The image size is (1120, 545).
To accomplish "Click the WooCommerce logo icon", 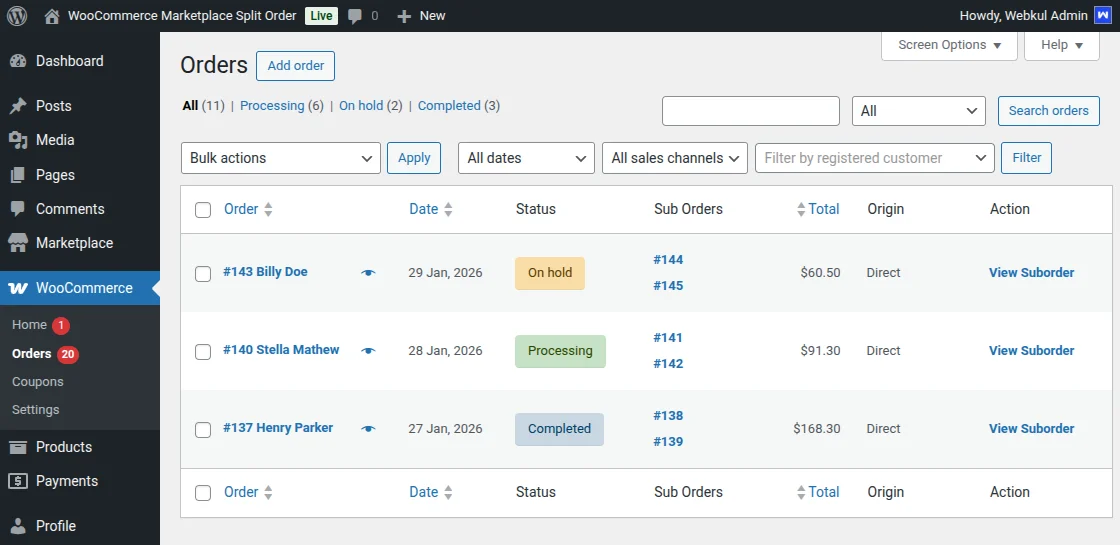I will click(x=18, y=288).
